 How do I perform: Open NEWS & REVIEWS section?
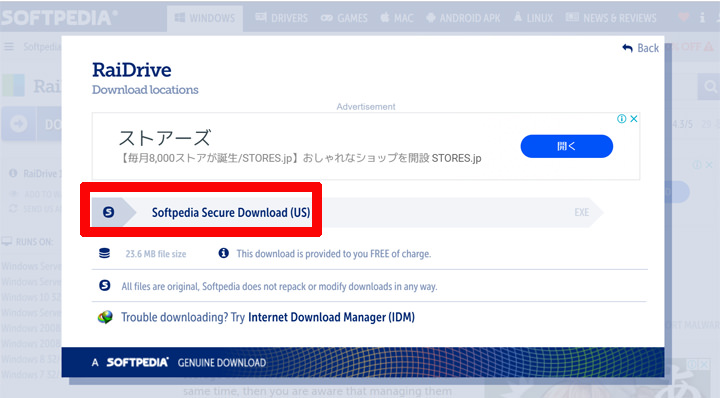tap(611, 18)
